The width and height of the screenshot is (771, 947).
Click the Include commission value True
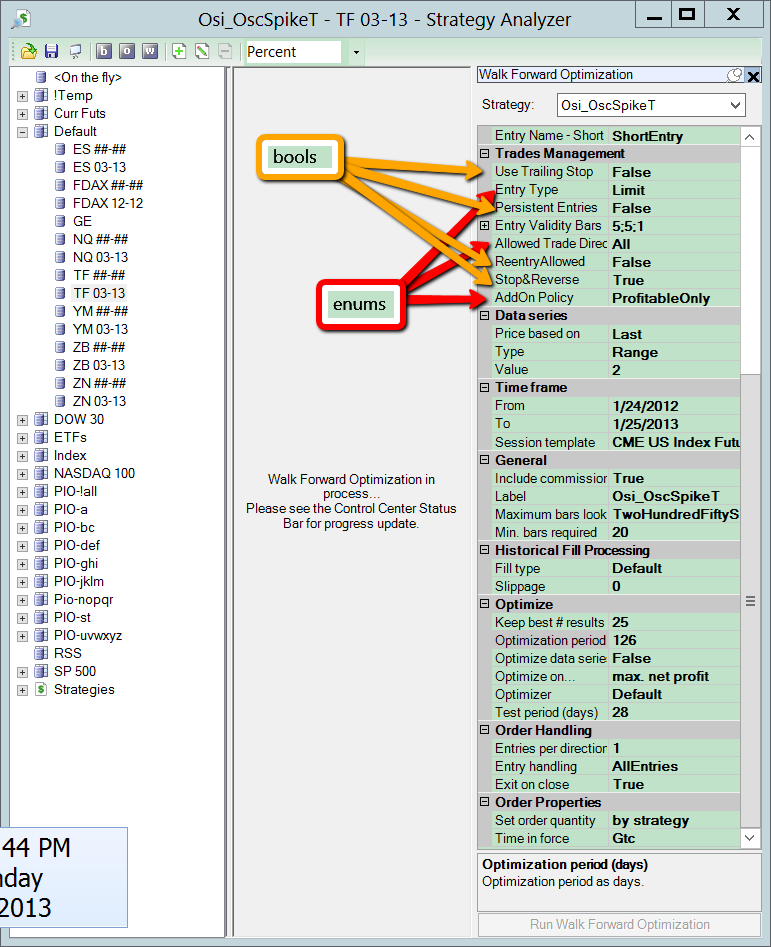tap(674, 478)
